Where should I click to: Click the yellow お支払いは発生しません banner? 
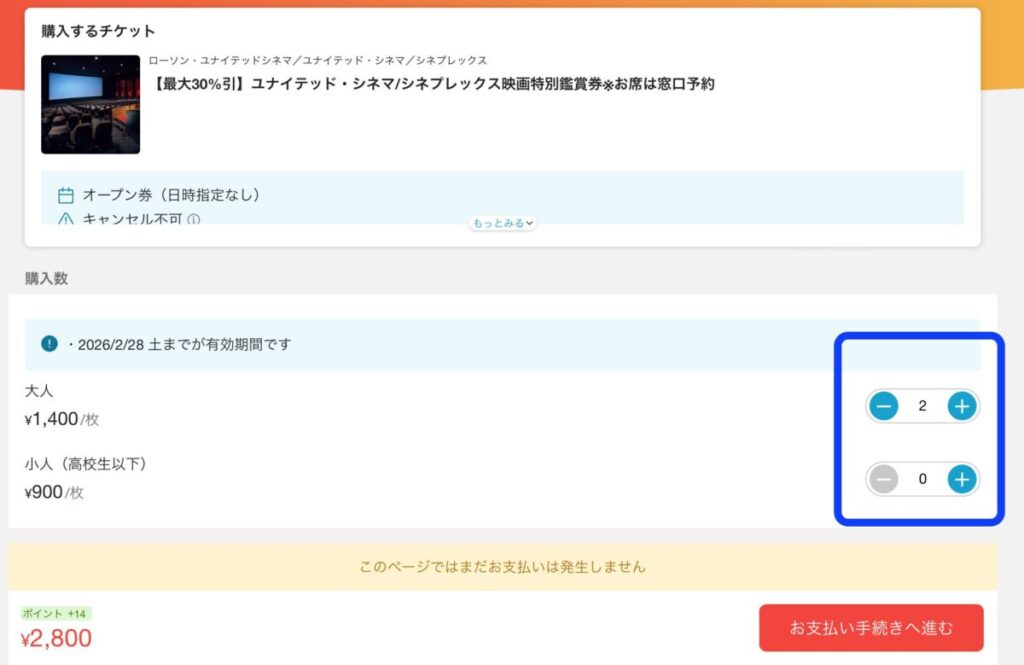(x=502, y=567)
